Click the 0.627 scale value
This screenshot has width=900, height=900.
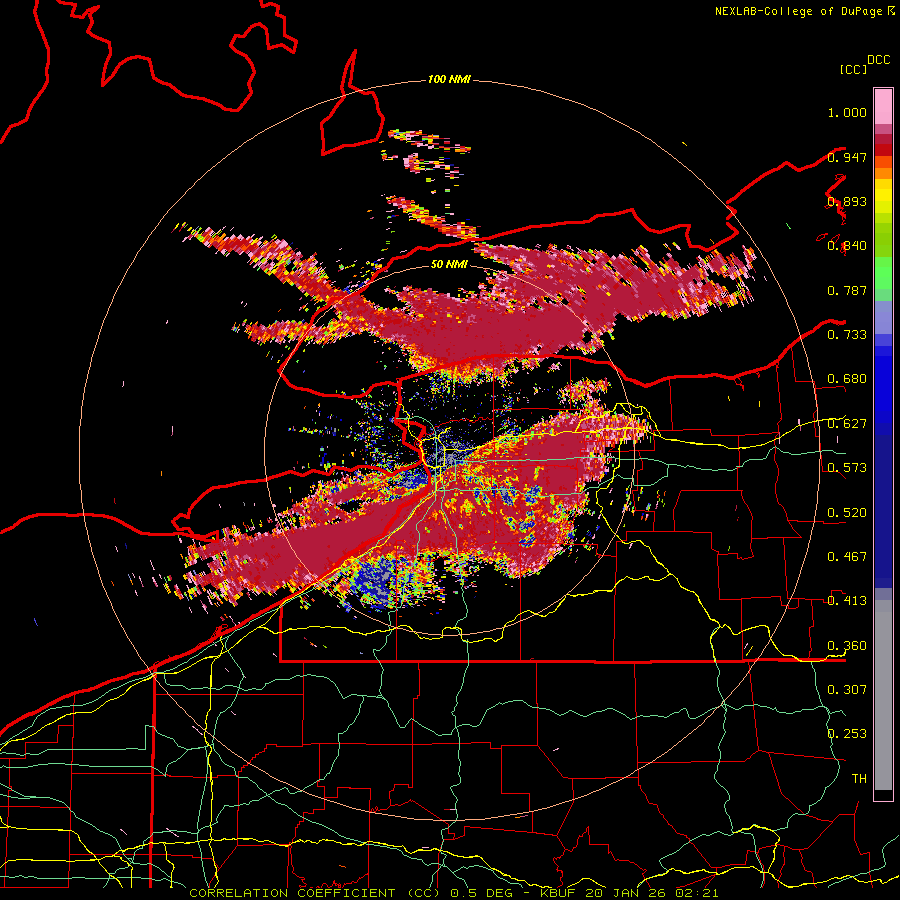tap(847, 424)
